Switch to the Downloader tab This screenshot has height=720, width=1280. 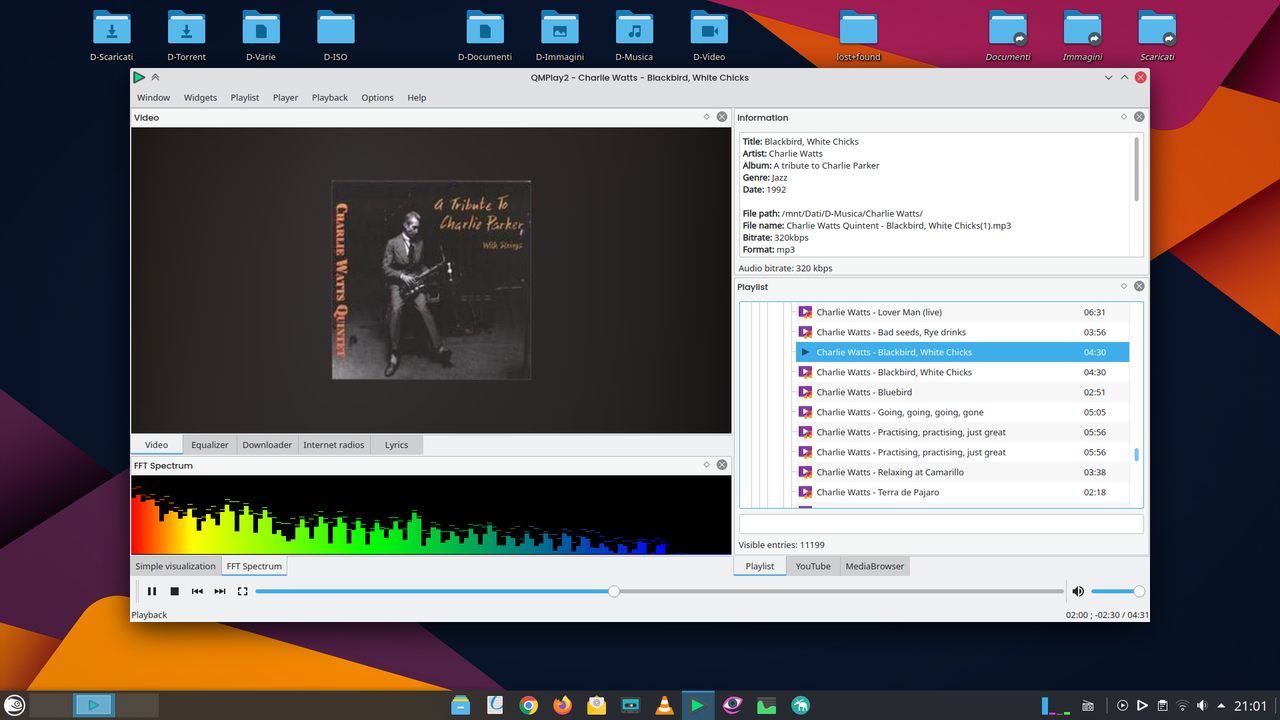tap(267, 445)
